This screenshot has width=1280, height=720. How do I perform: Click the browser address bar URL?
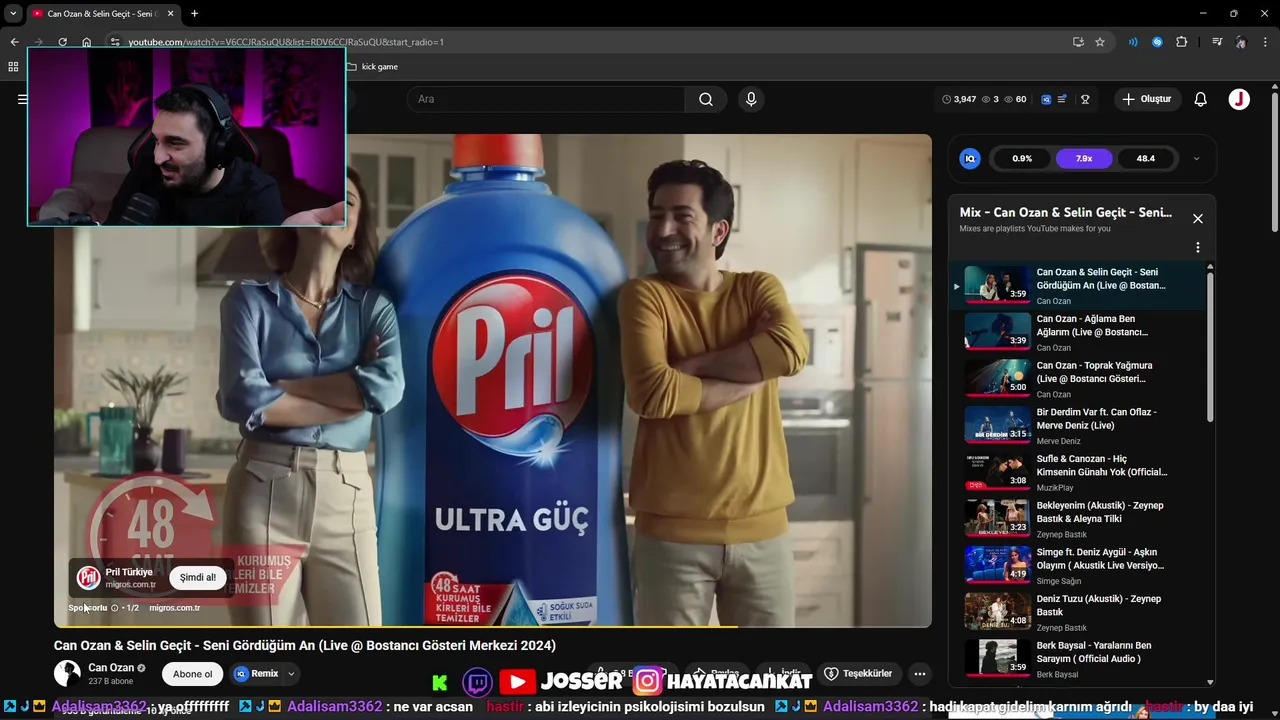pos(285,42)
